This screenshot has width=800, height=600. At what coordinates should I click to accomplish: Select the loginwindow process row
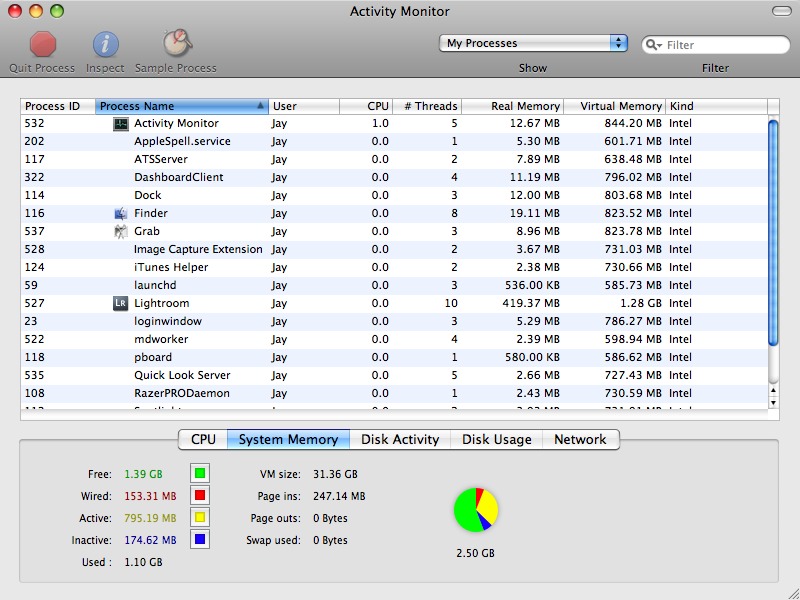pos(394,321)
